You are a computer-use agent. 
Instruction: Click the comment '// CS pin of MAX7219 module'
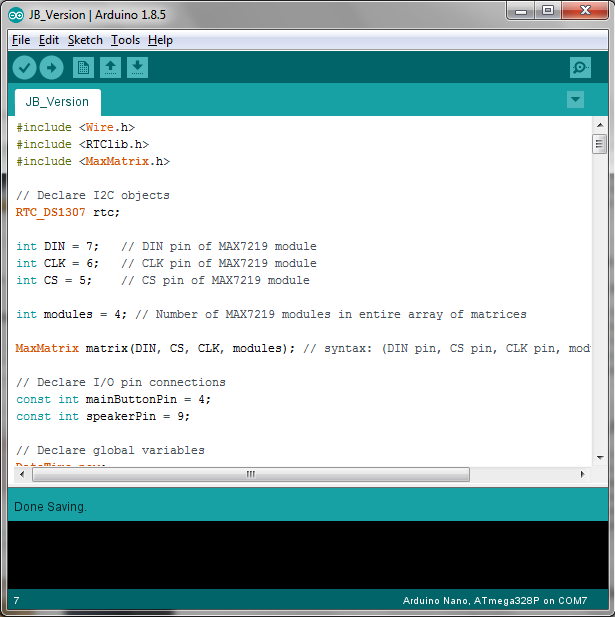[215, 280]
